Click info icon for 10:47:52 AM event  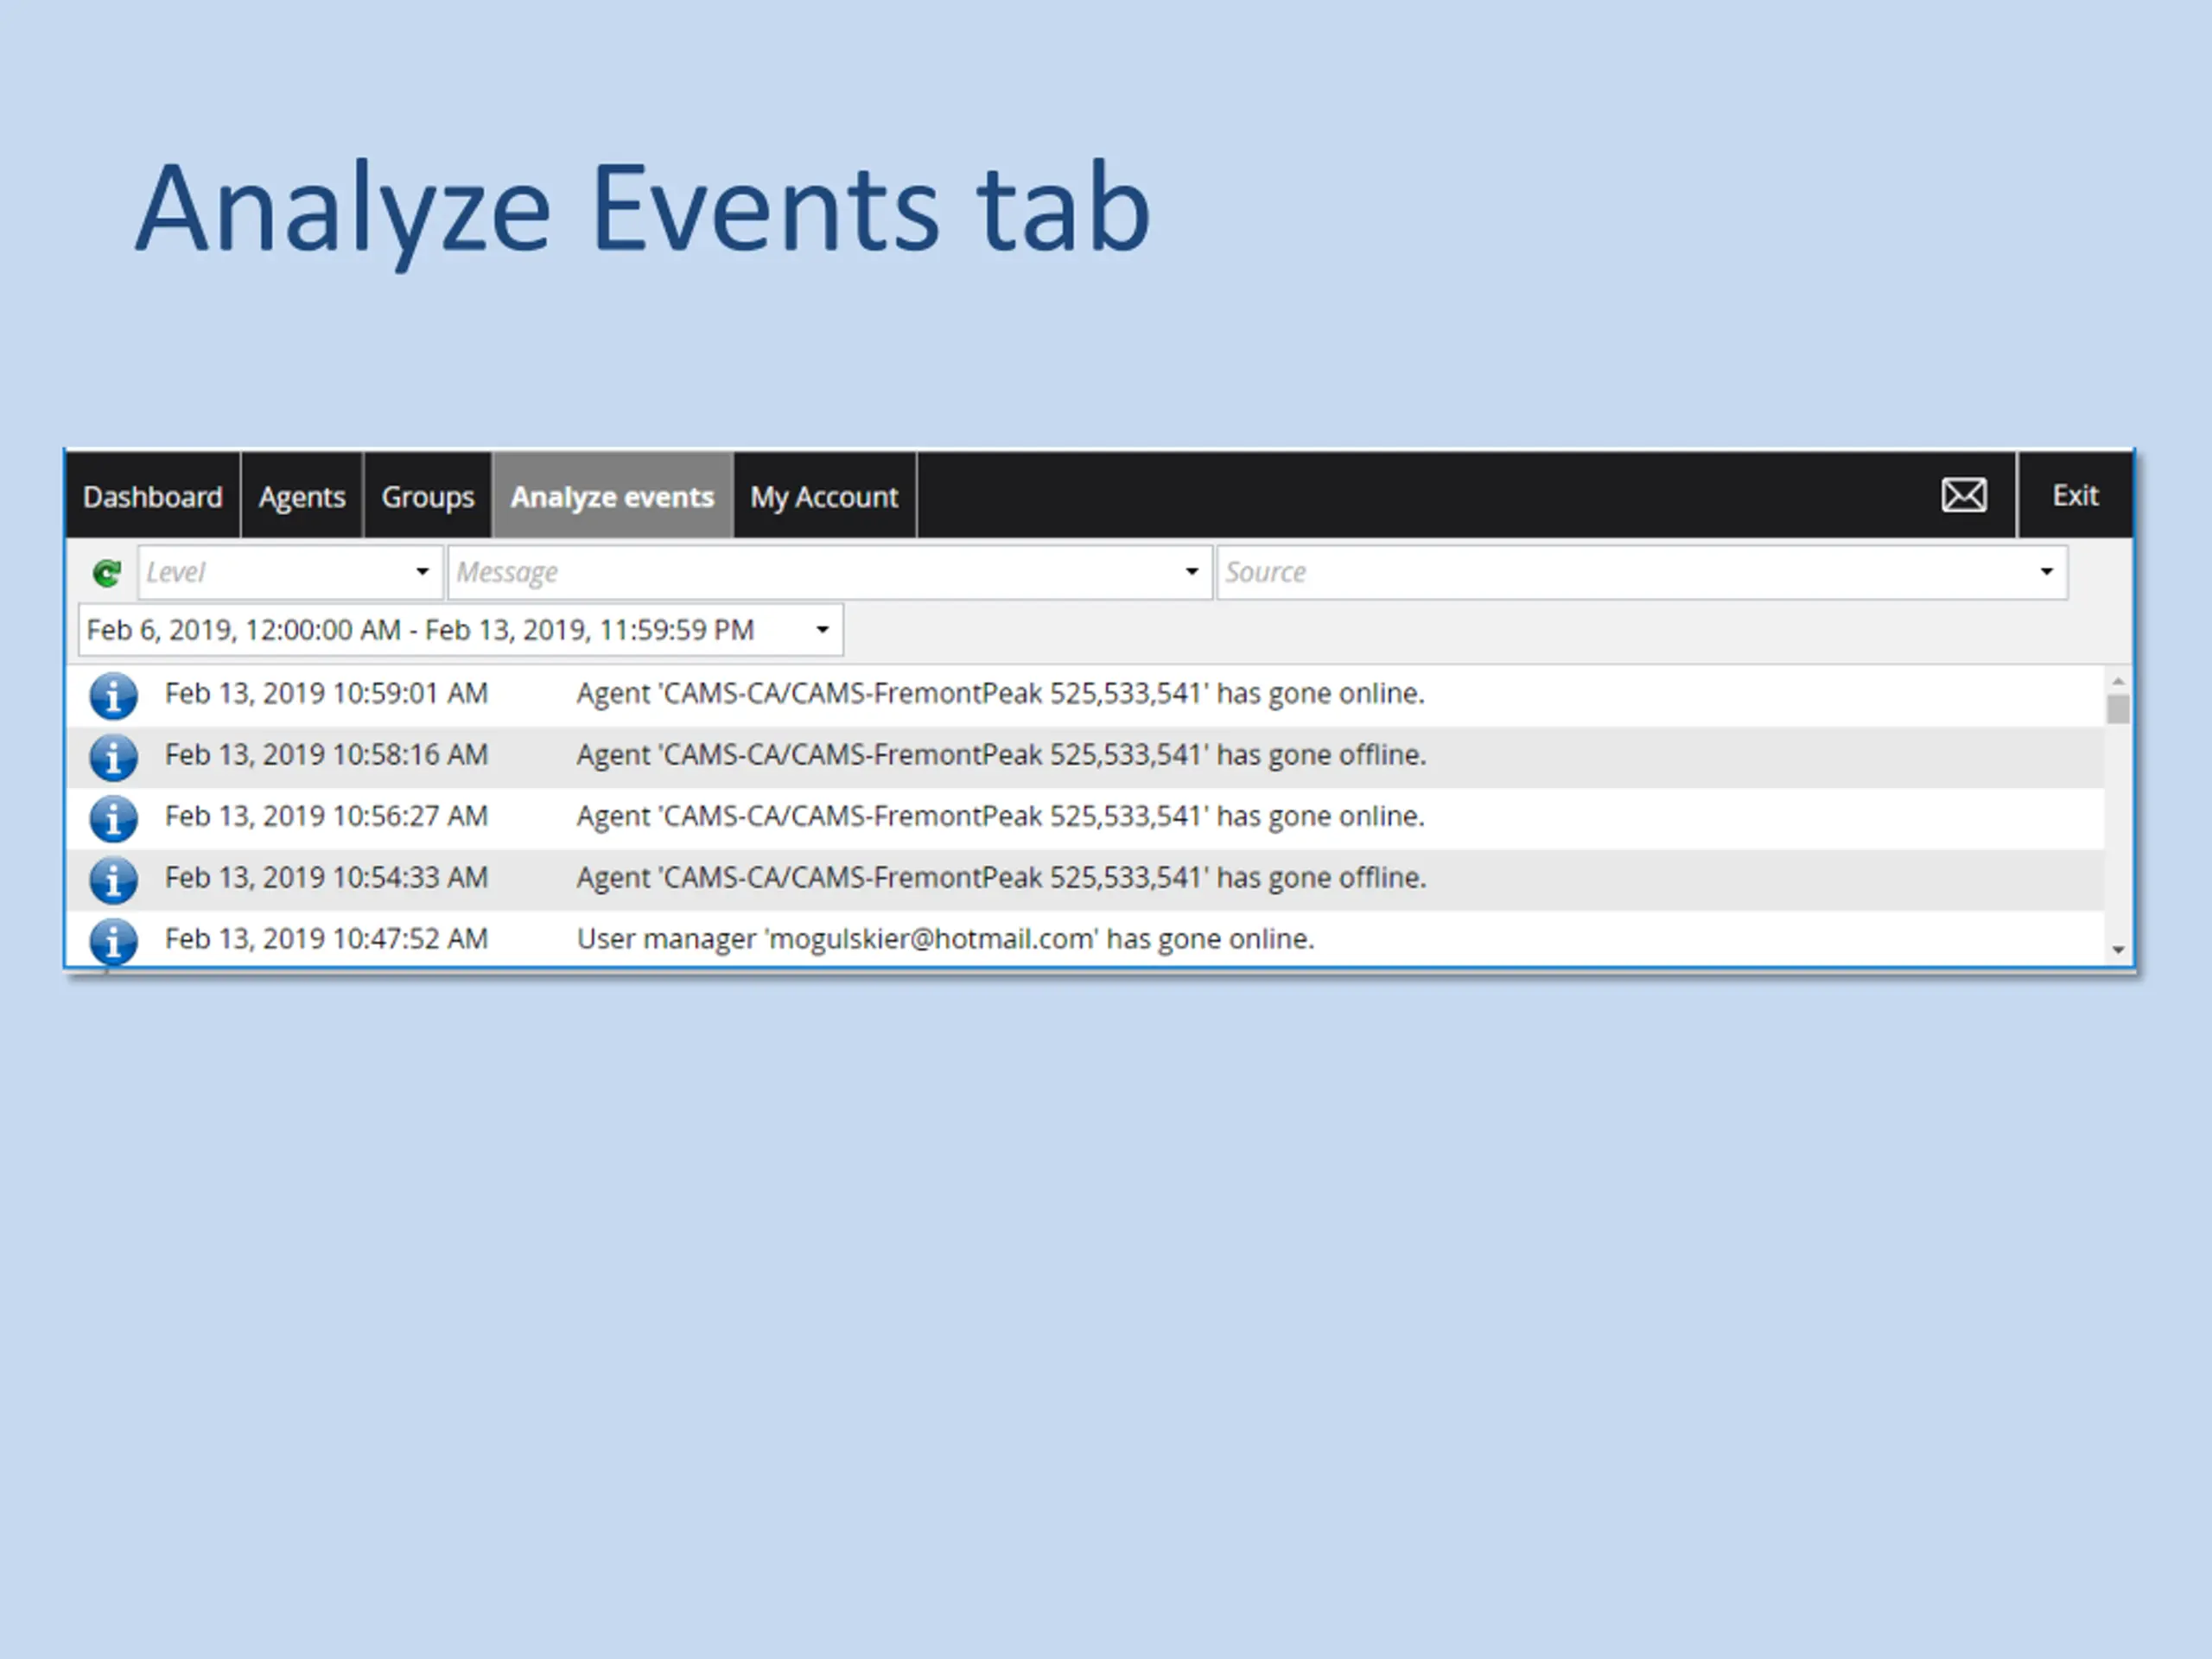pyautogui.click(x=113, y=941)
